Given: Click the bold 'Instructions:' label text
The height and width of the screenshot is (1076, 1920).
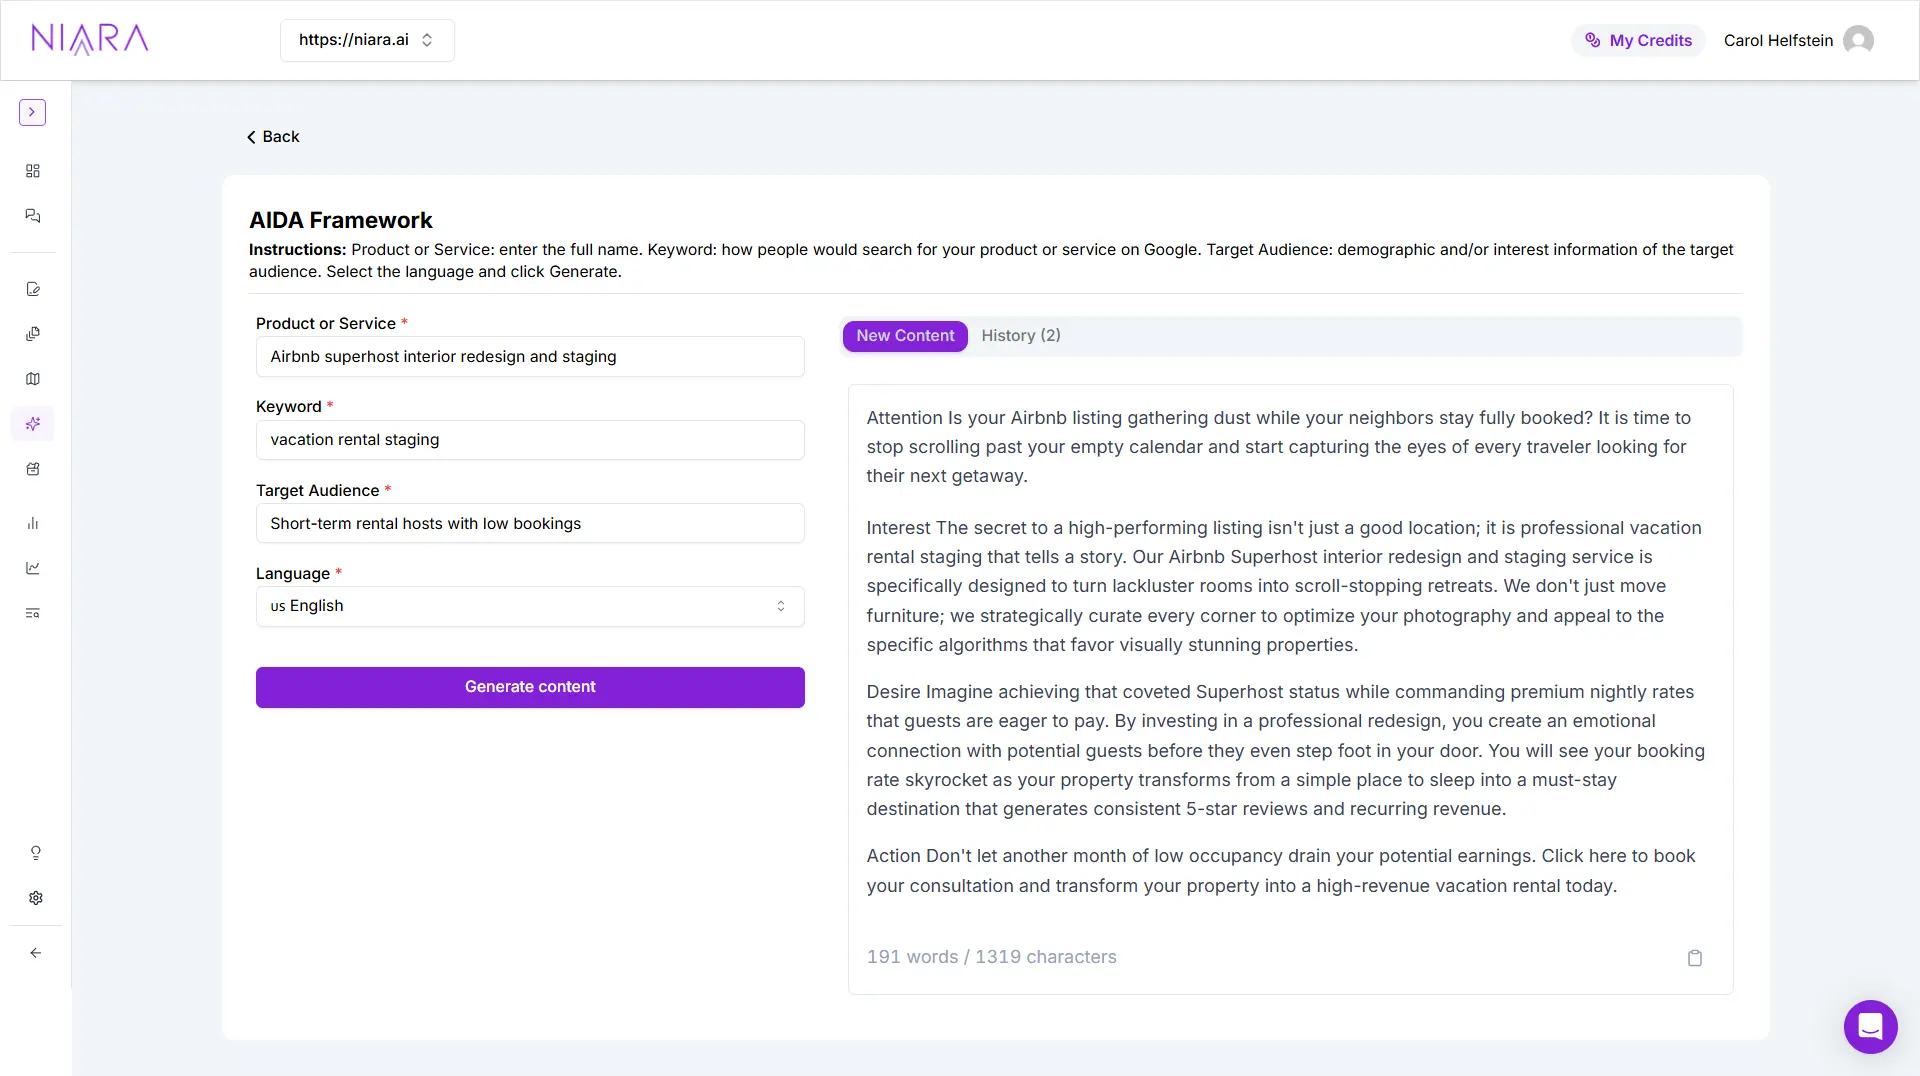Looking at the screenshot, I should (297, 250).
